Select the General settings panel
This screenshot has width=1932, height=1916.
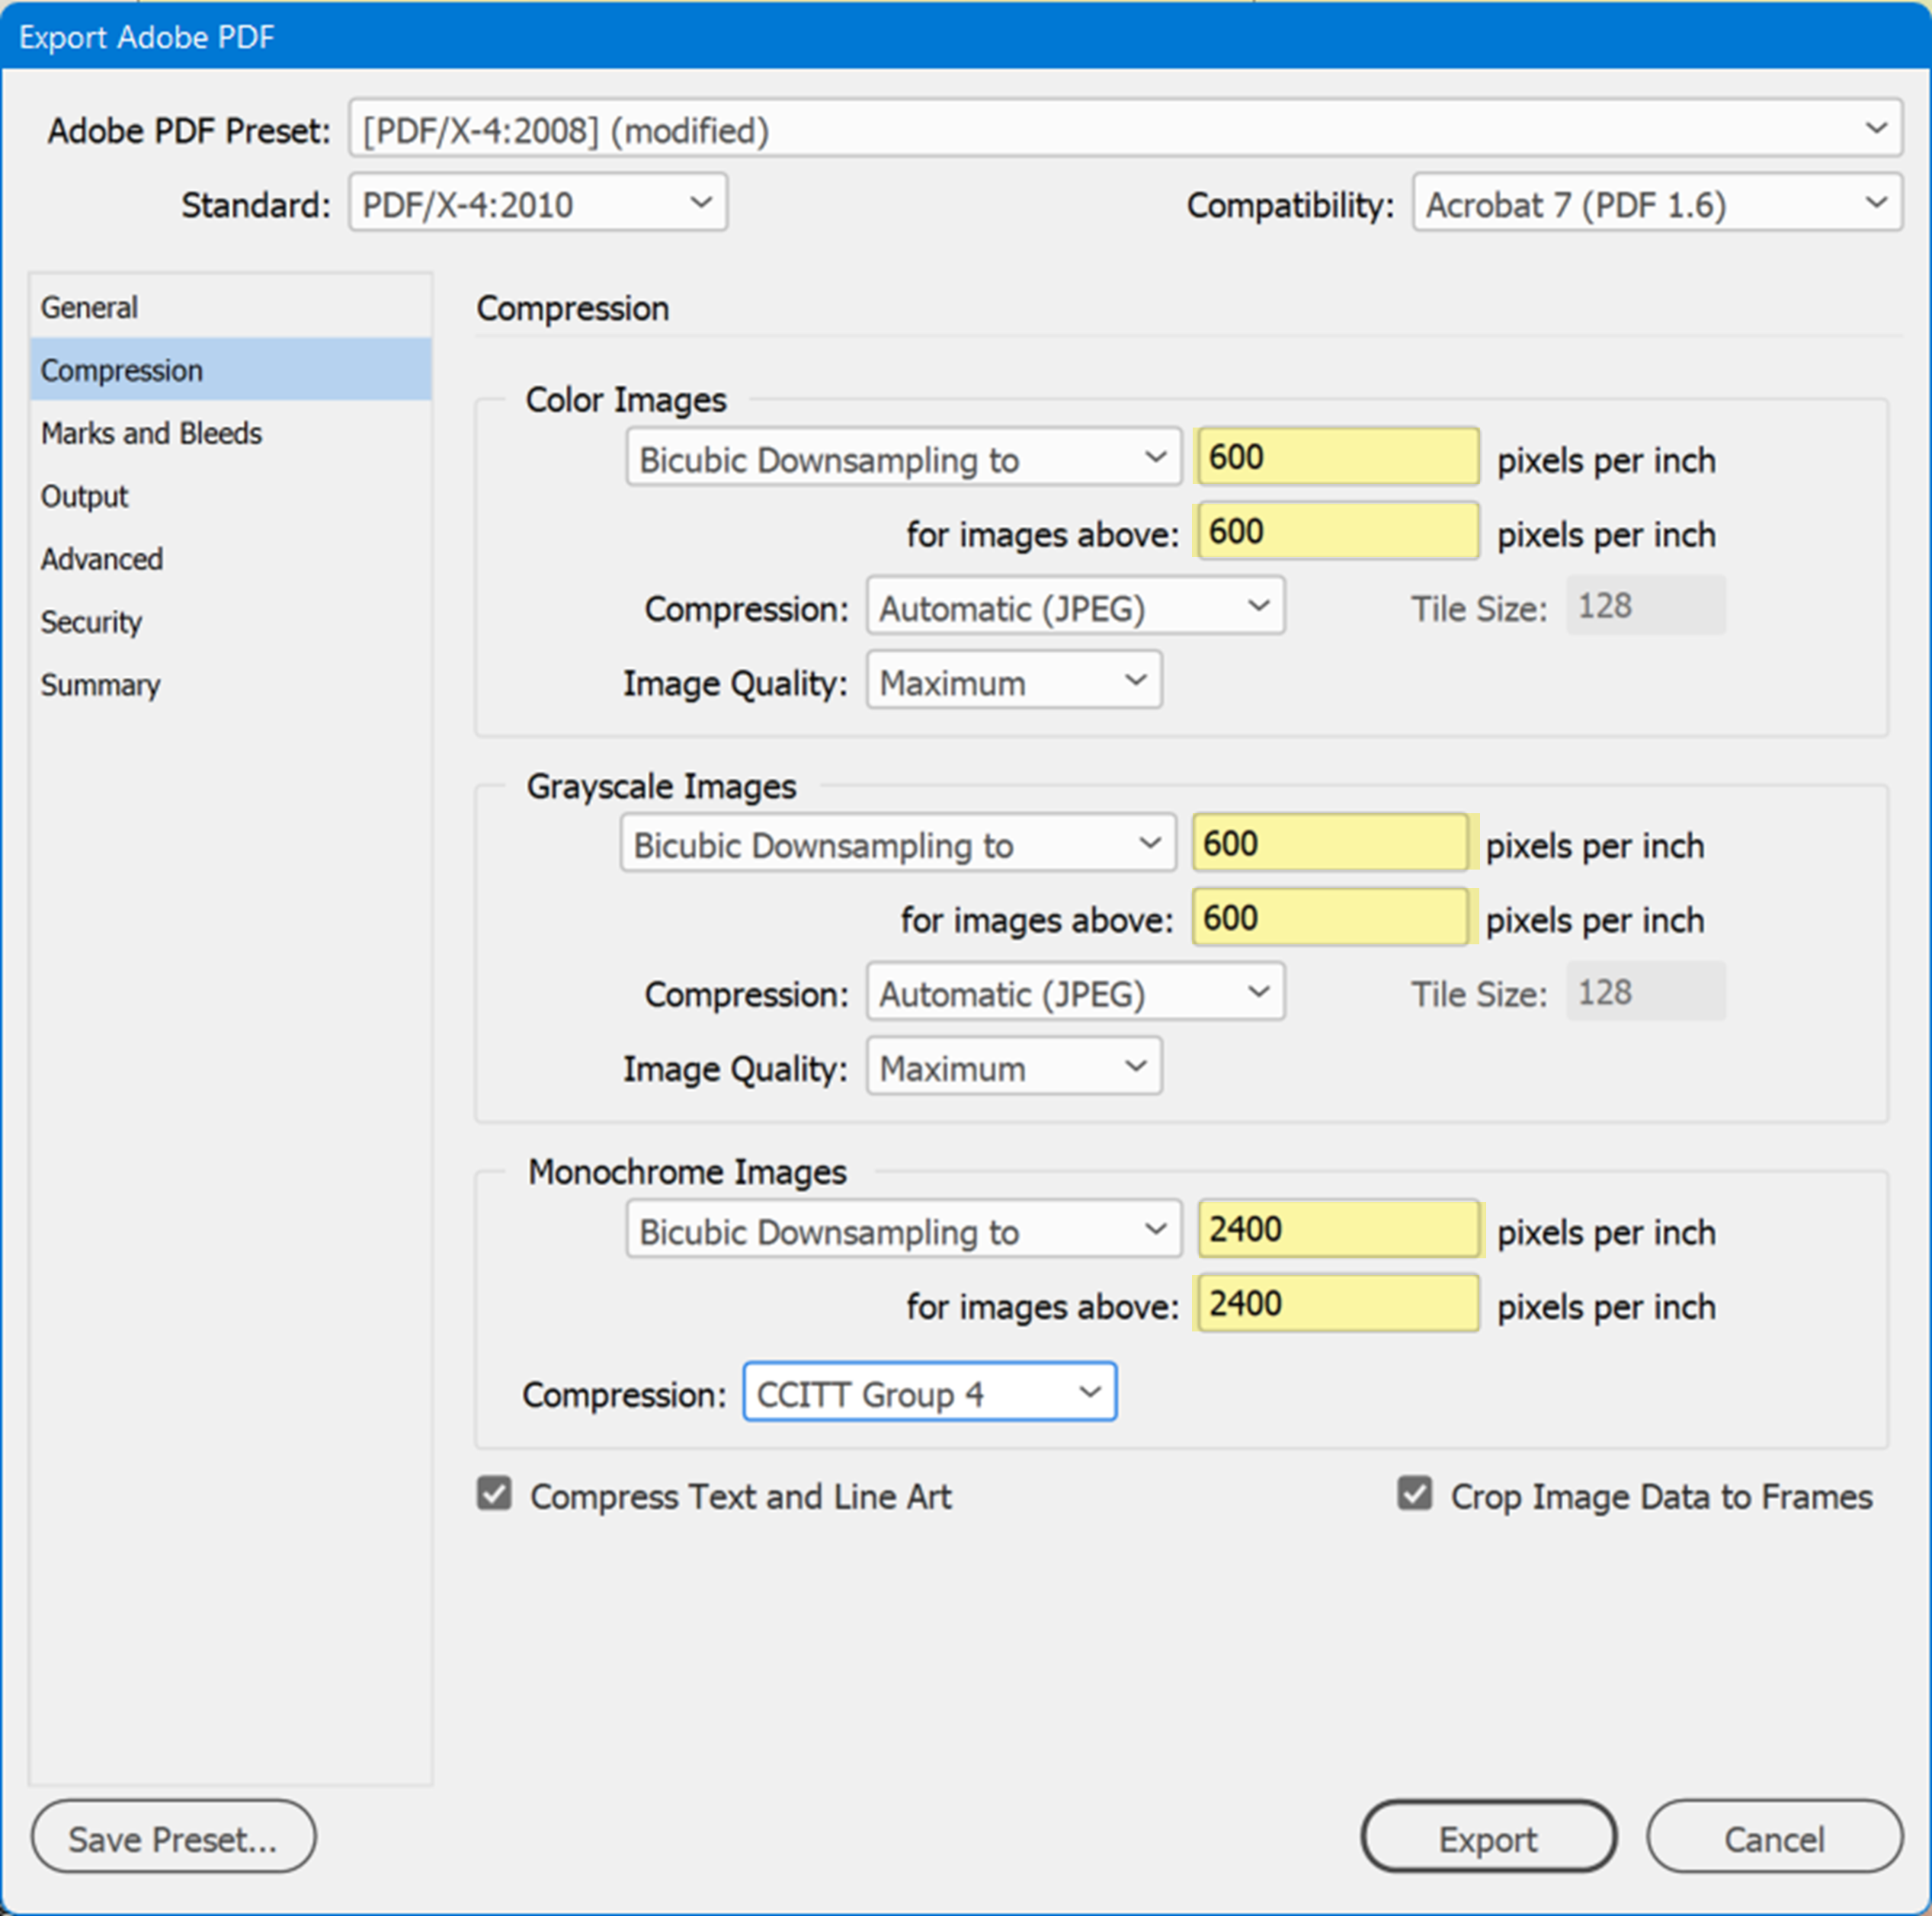[89, 307]
